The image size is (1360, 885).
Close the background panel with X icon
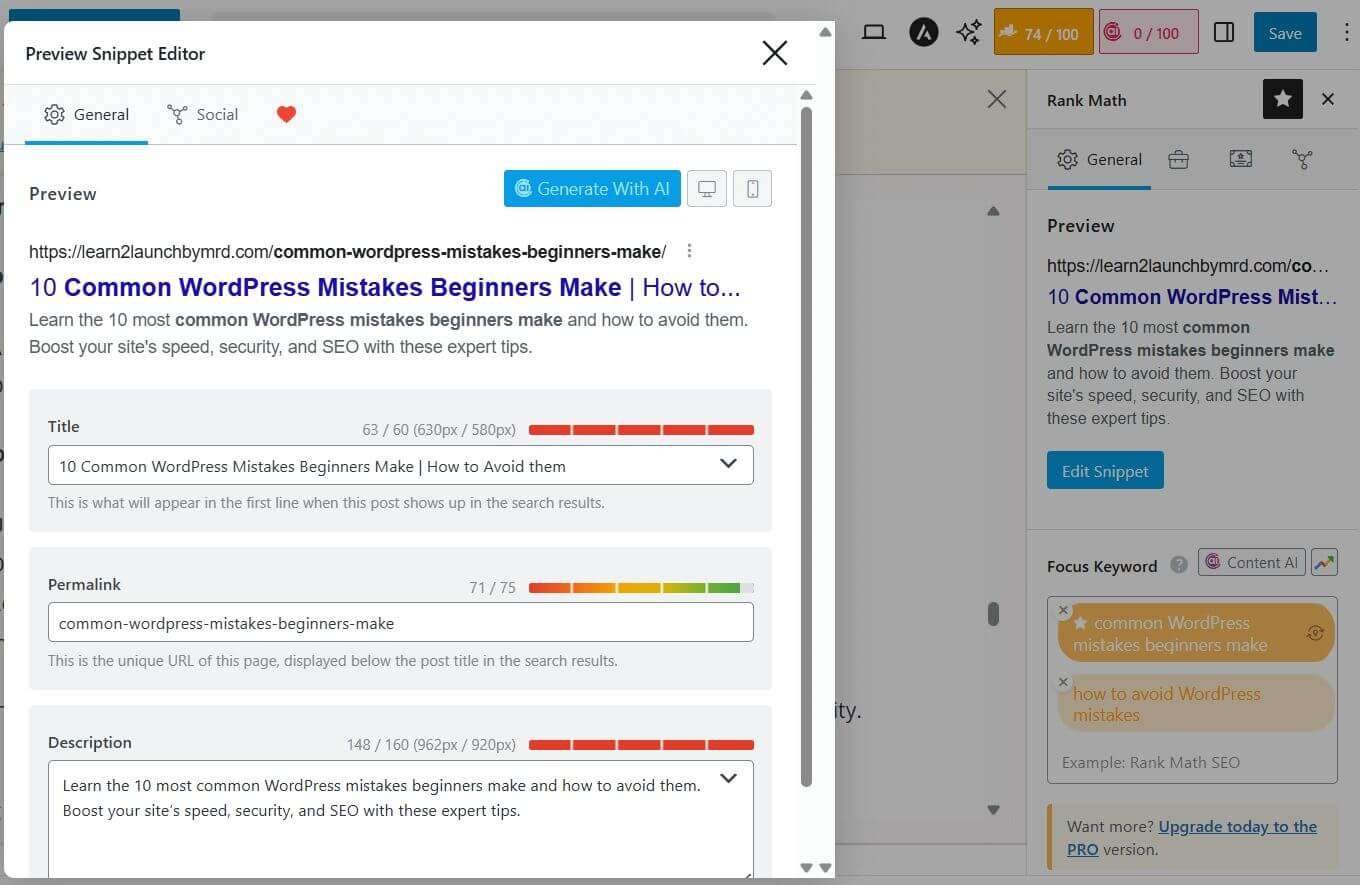(996, 99)
